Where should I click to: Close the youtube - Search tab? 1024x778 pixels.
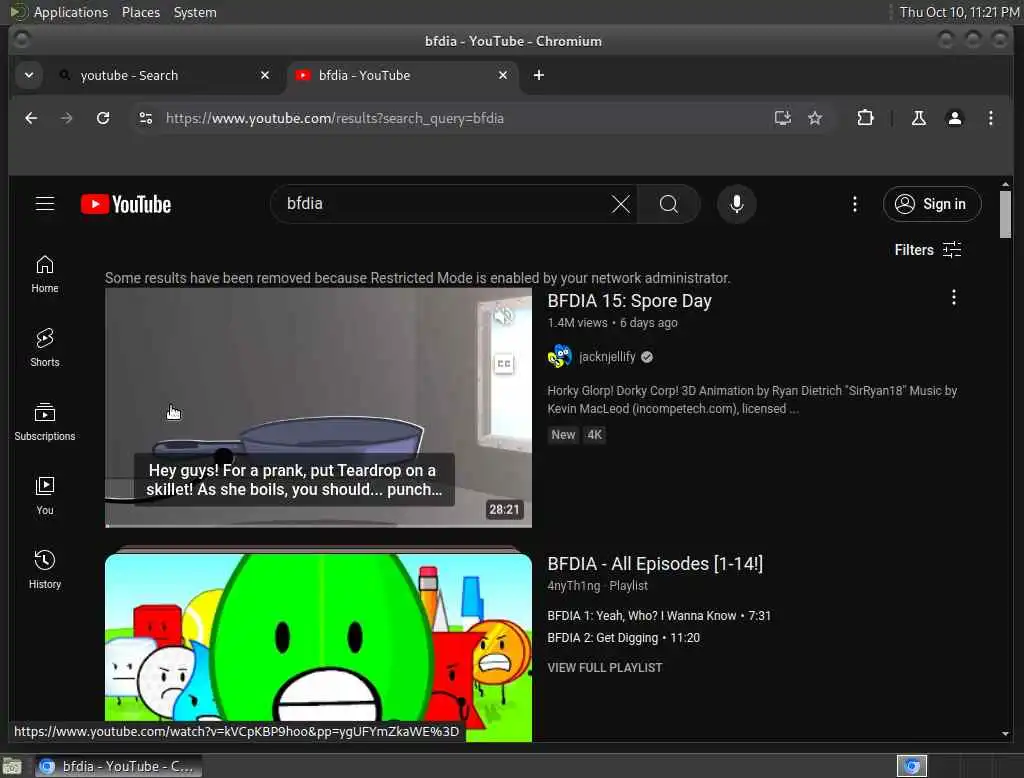tap(264, 75)
